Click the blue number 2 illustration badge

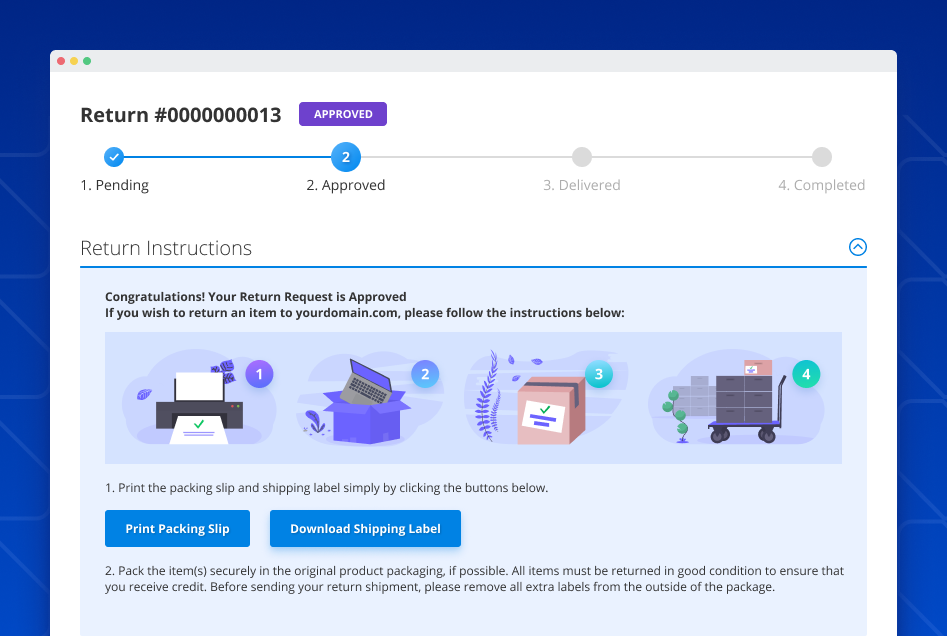point(425,375)
